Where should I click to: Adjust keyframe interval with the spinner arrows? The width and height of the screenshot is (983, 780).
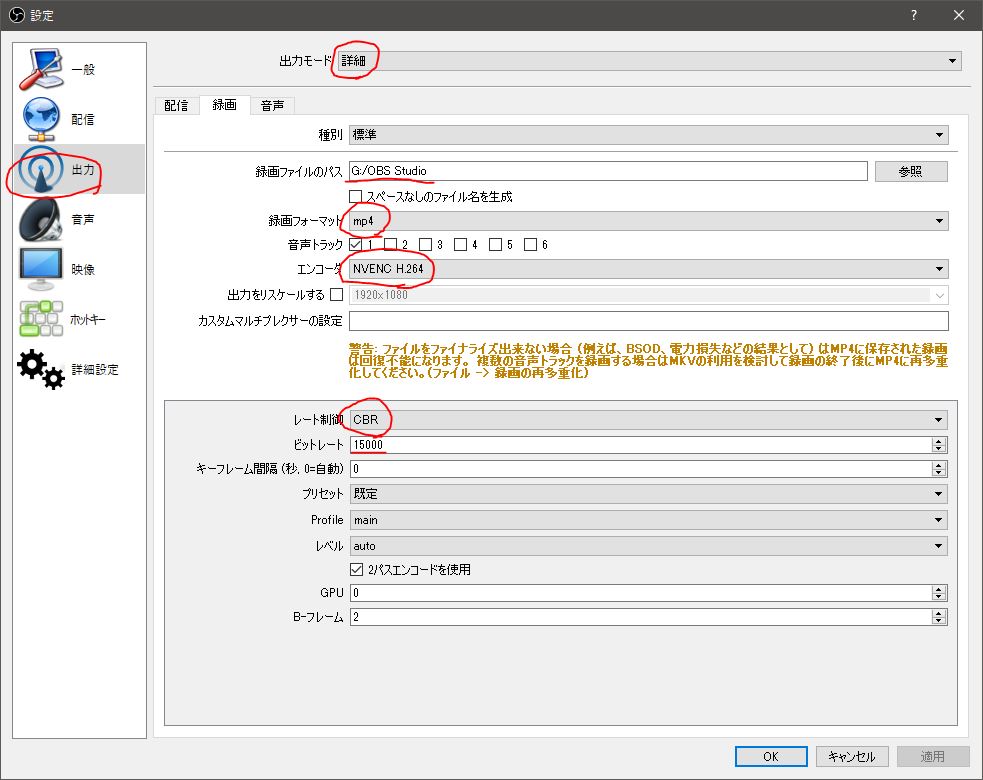point(938,468)
